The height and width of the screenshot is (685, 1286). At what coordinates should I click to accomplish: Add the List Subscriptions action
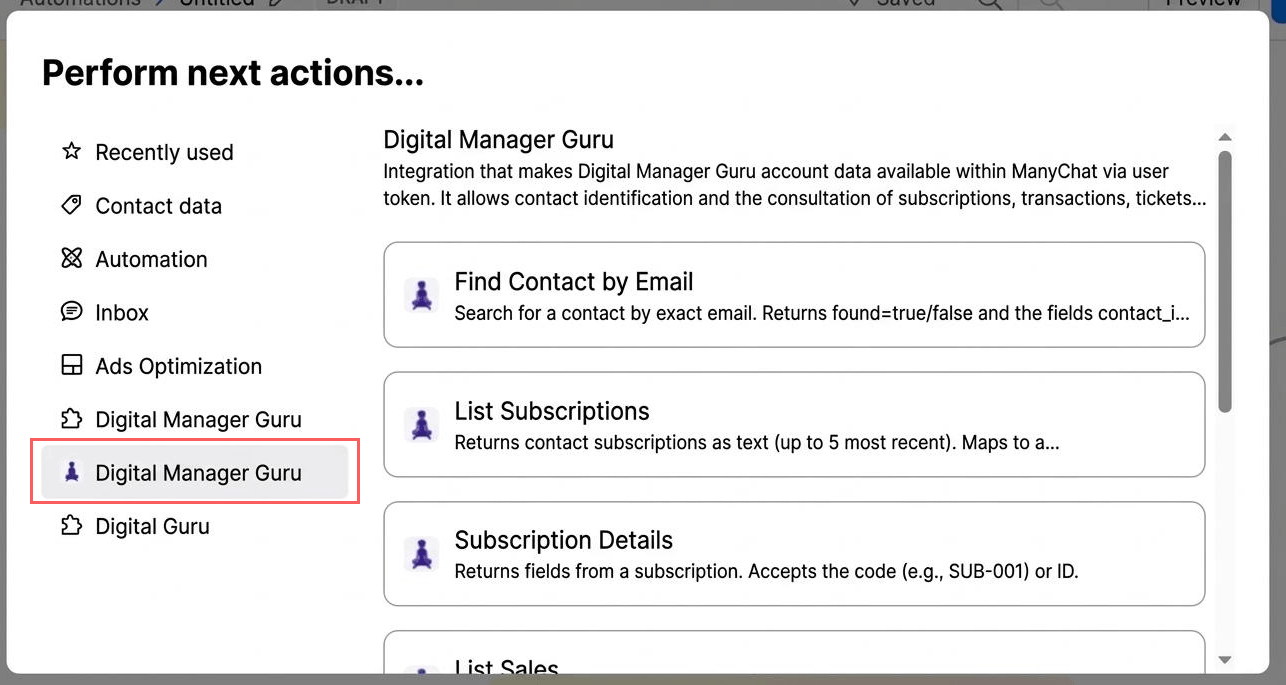pos(794,425)
